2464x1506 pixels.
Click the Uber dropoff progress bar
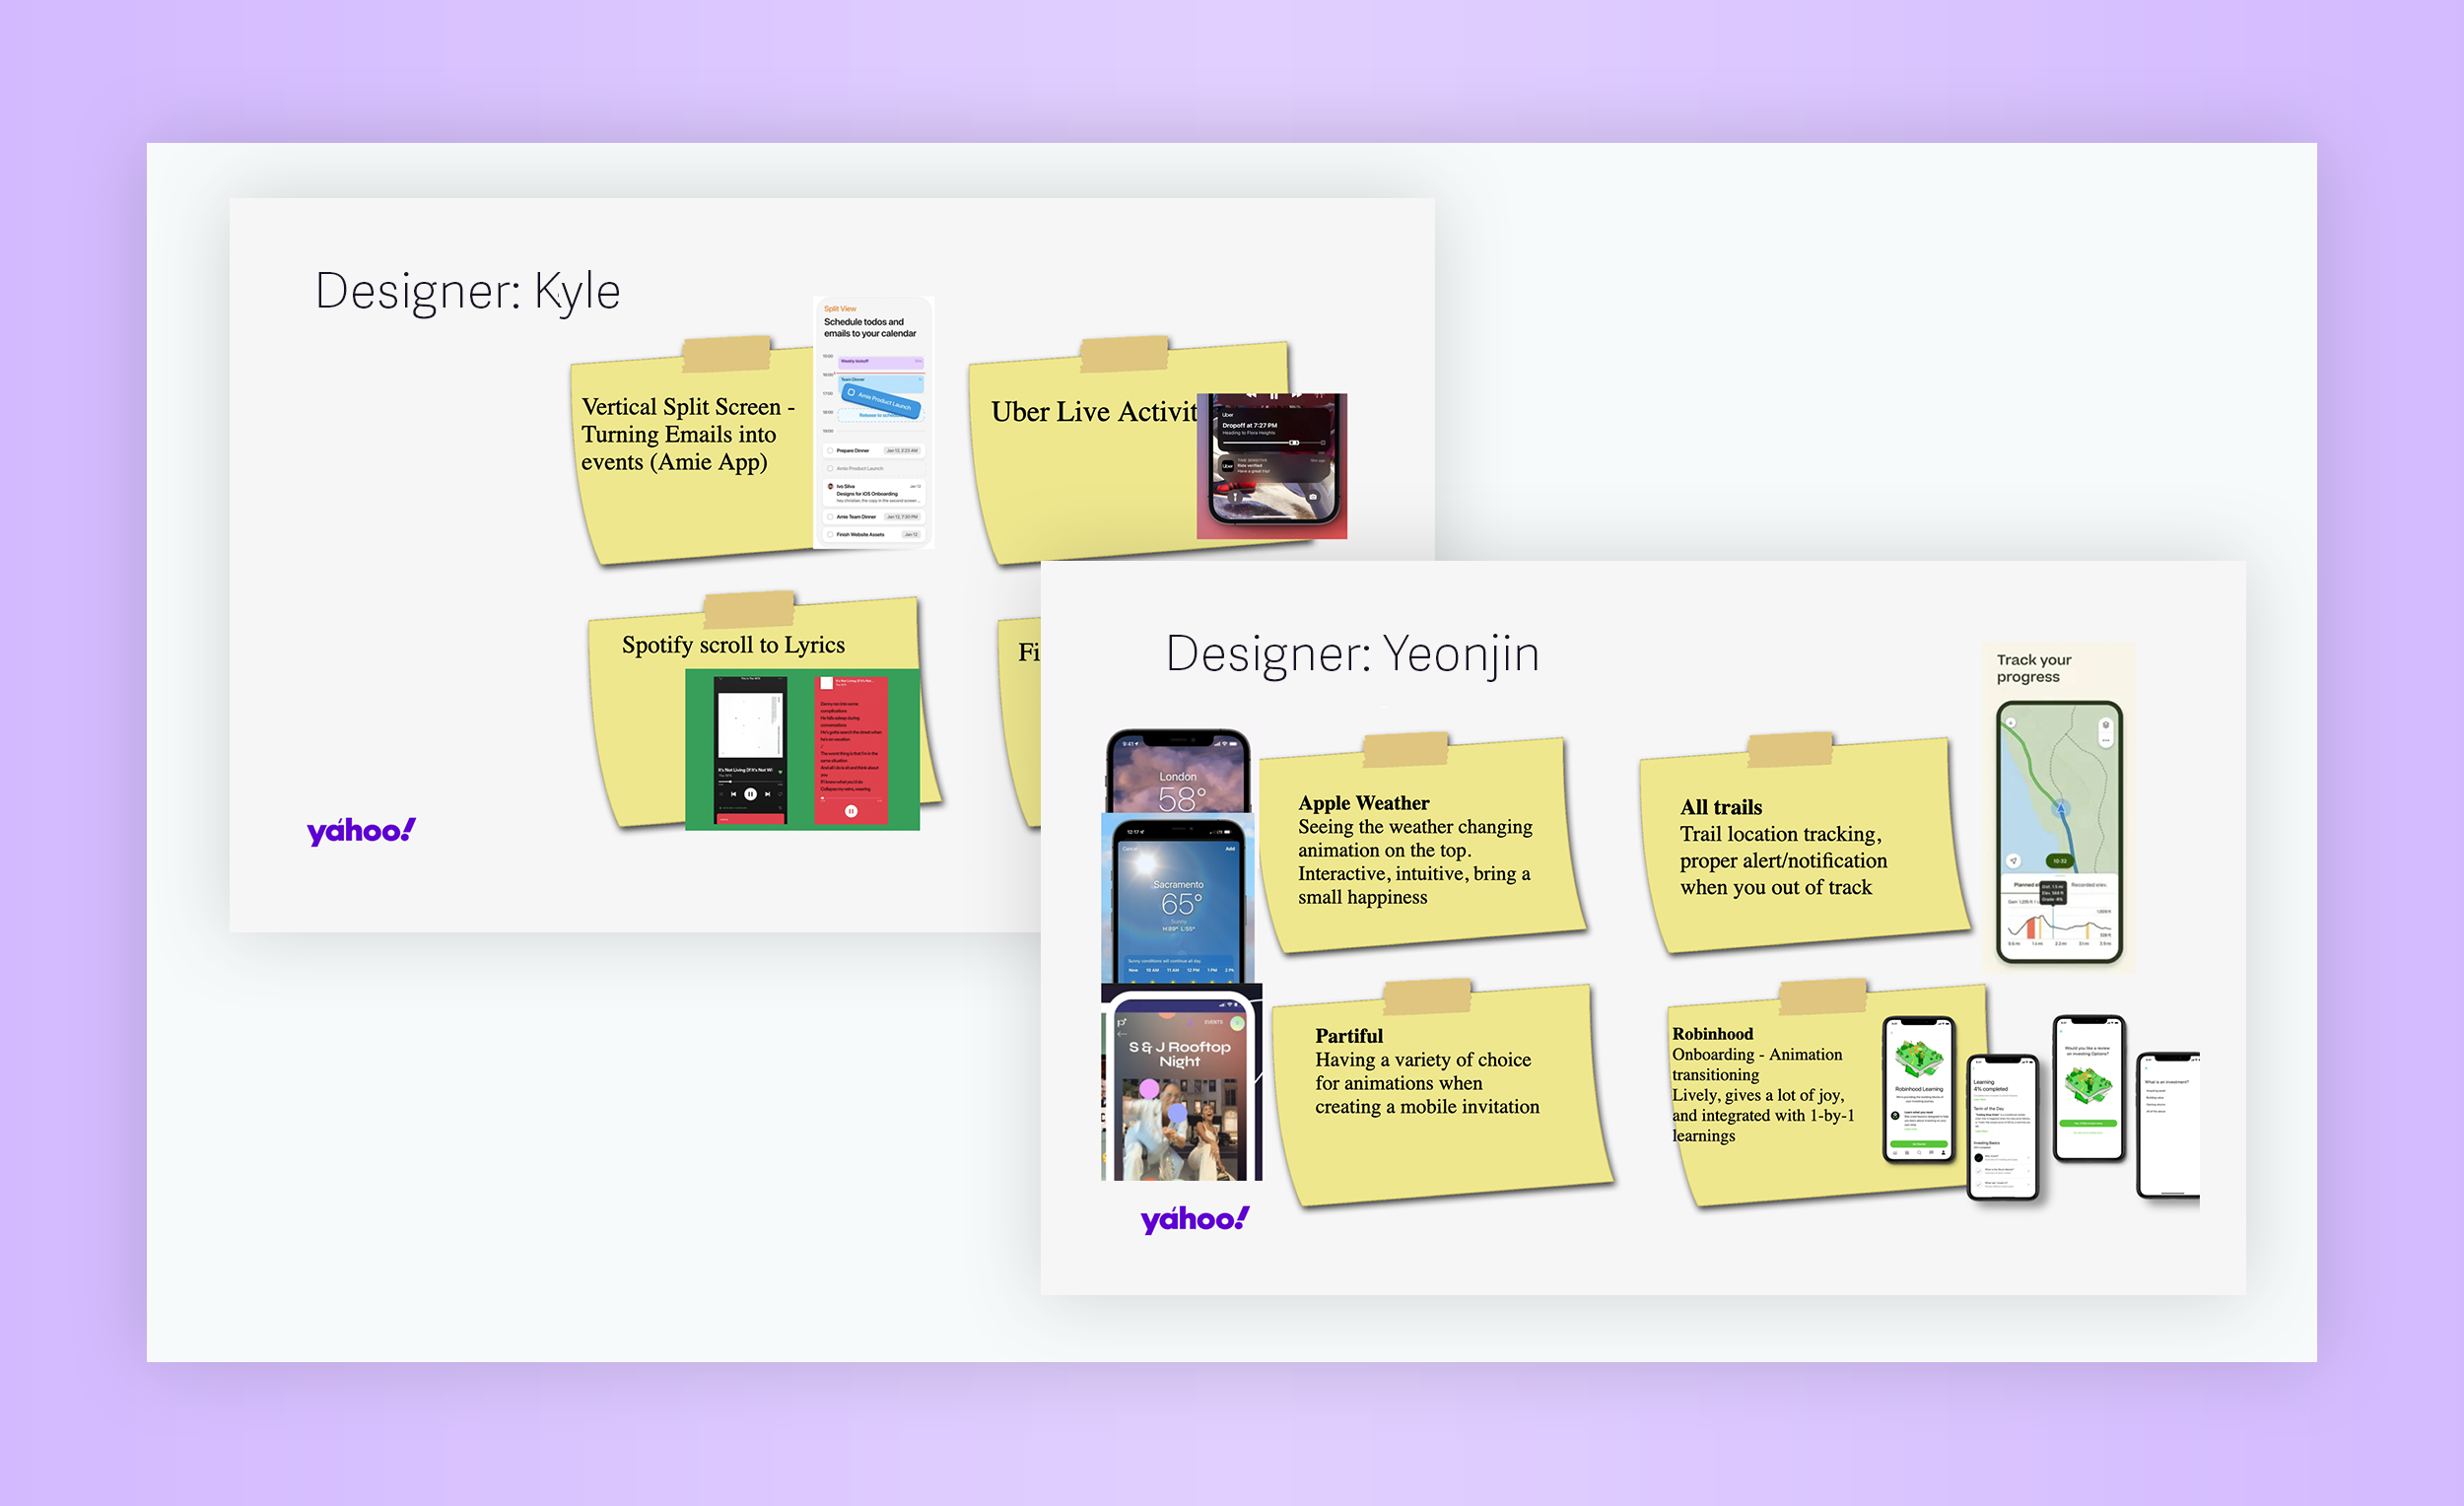[1274, 442]
